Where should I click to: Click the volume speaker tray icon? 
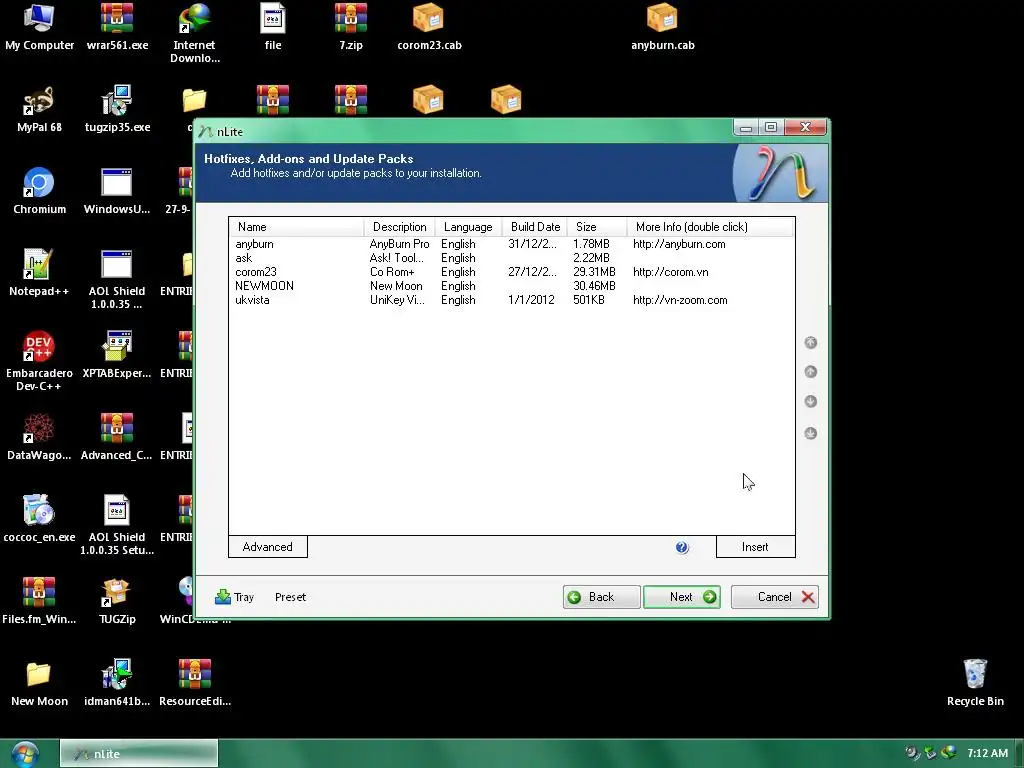point(912,753)
